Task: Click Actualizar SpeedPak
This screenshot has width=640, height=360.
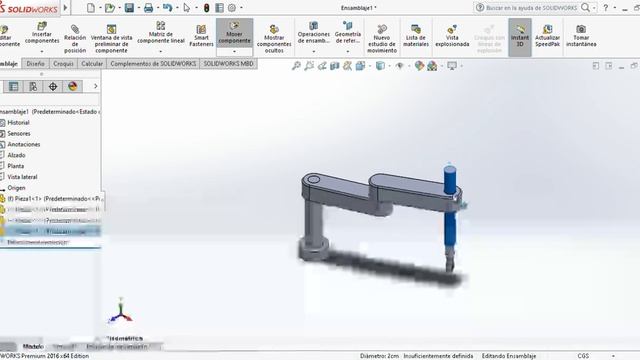Action: (547, 36)
